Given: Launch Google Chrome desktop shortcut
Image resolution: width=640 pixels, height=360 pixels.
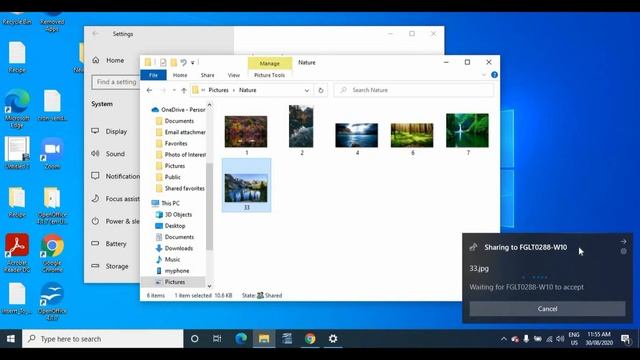Looking at the screenshot, I should 52,252.
